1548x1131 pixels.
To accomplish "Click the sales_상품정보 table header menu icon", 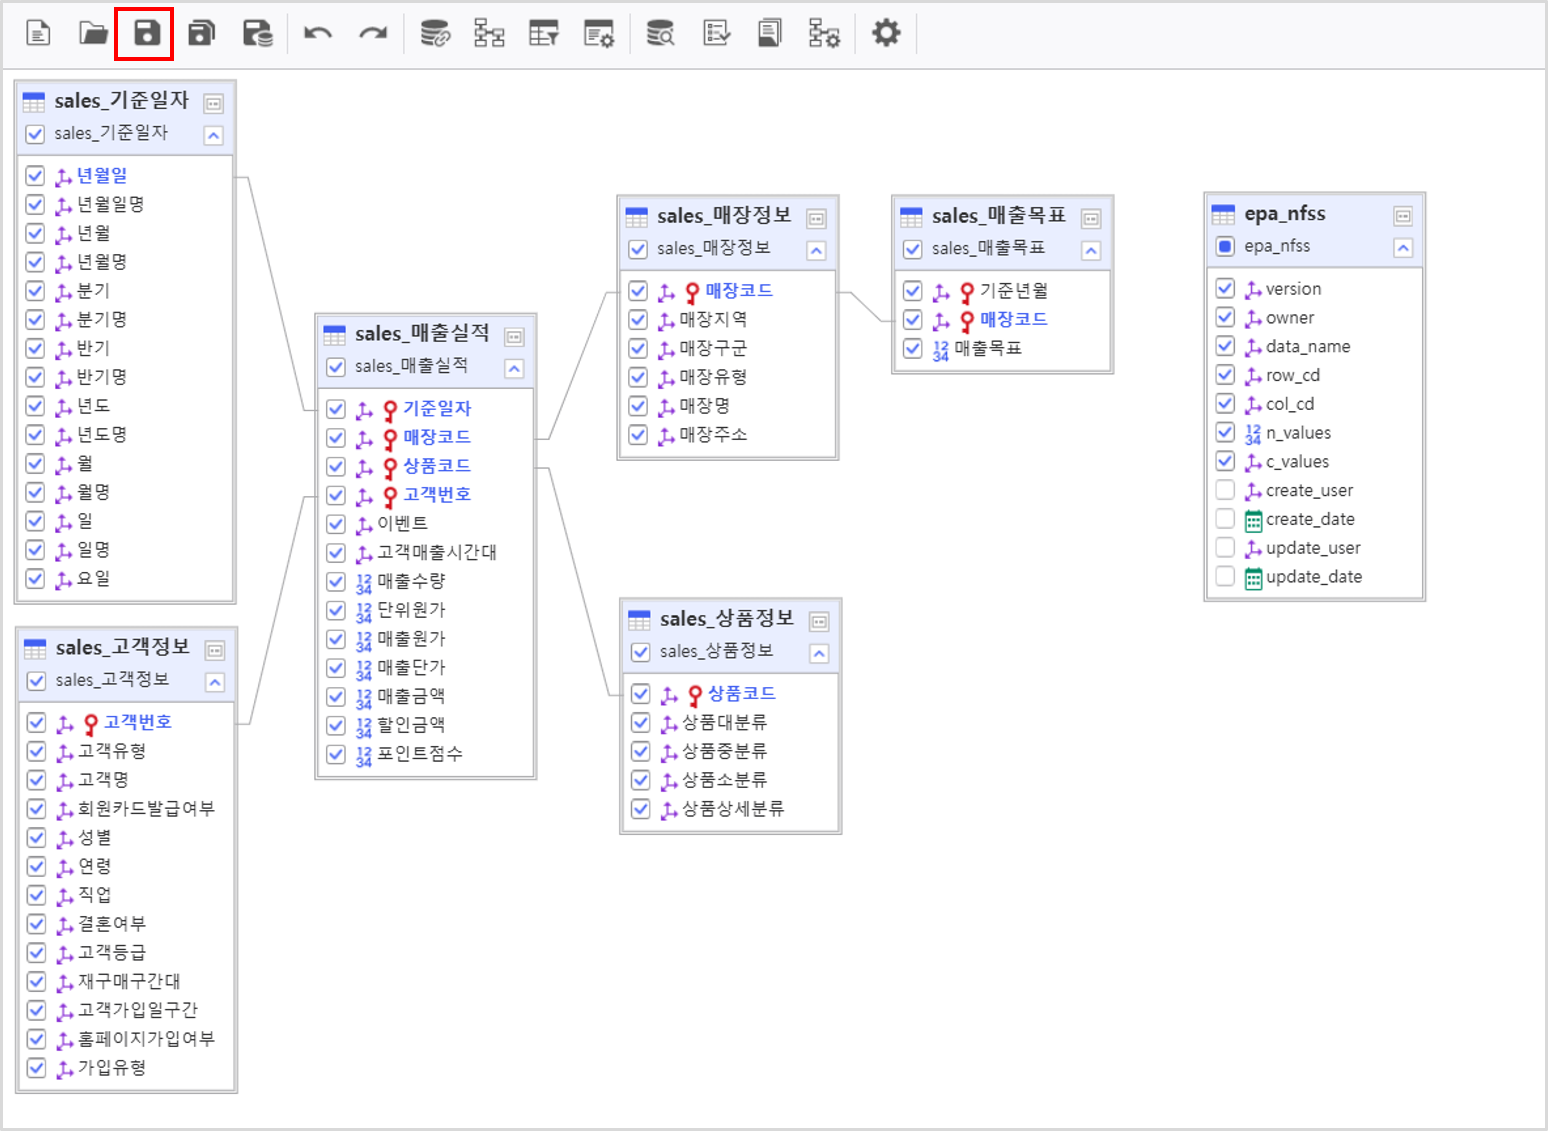I will [819, 622].
